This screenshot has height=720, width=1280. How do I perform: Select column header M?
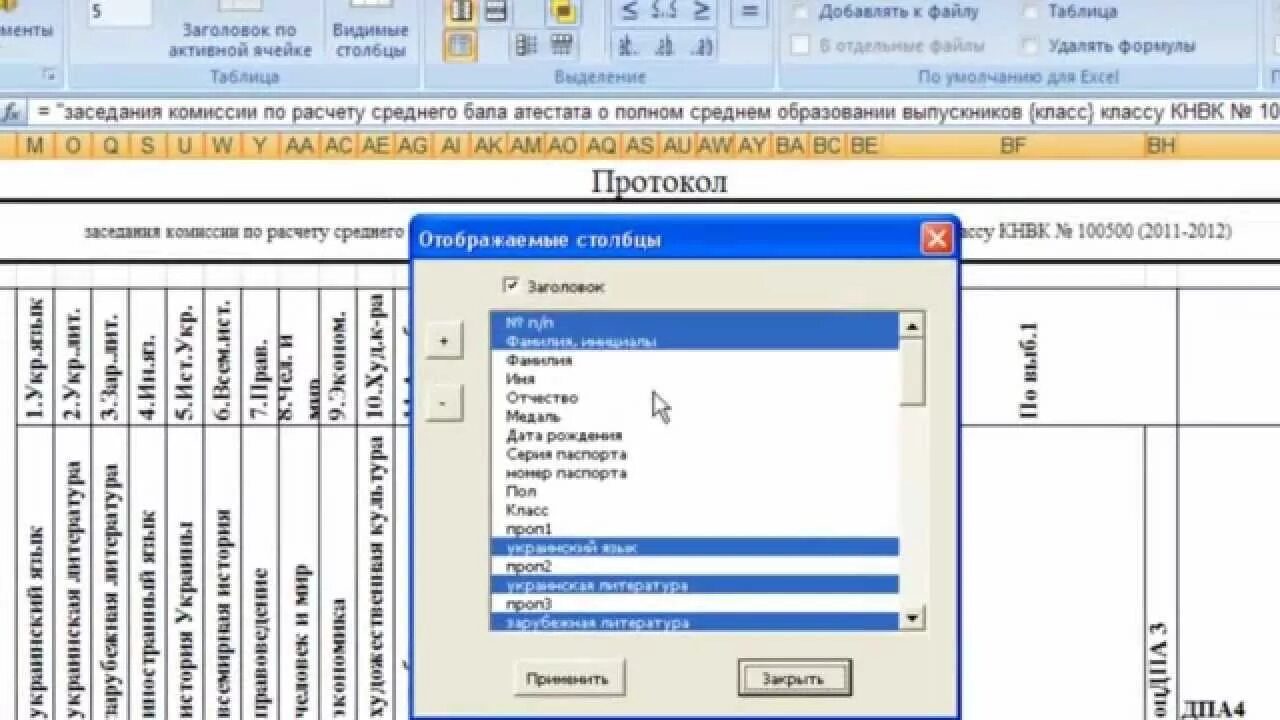(x=35, y=146)
